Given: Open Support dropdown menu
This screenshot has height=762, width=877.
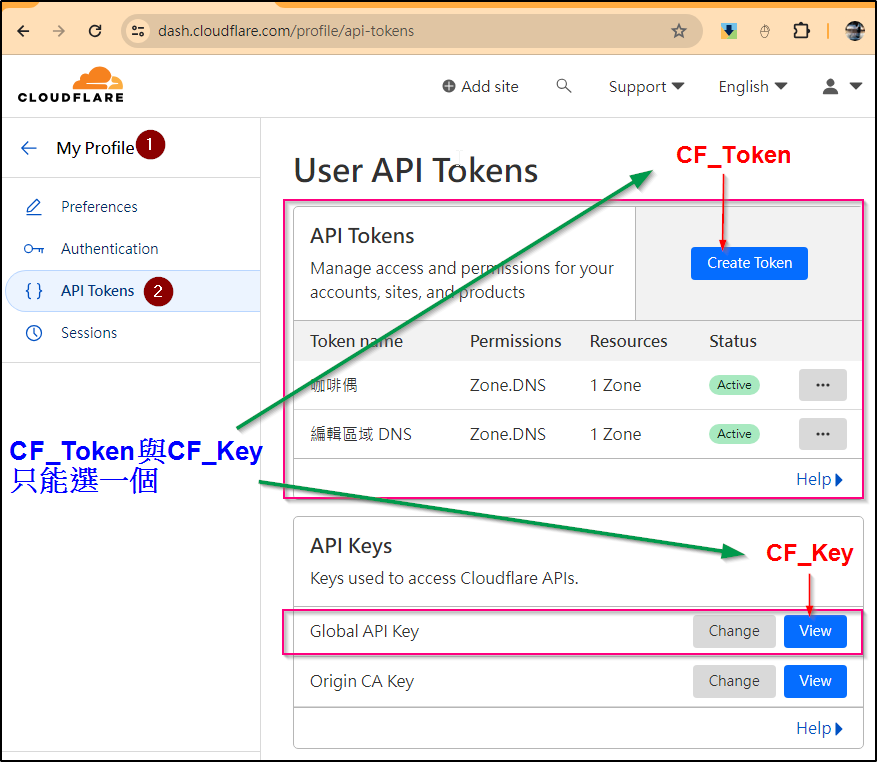Looking at the screenshot, I should click(646, 87).
